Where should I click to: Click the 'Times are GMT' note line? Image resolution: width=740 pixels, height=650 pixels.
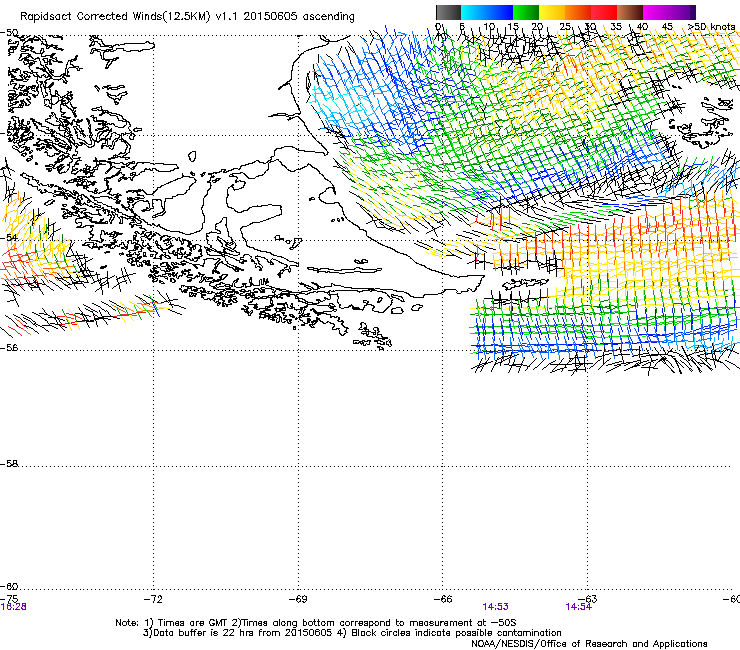pos(316,623)
